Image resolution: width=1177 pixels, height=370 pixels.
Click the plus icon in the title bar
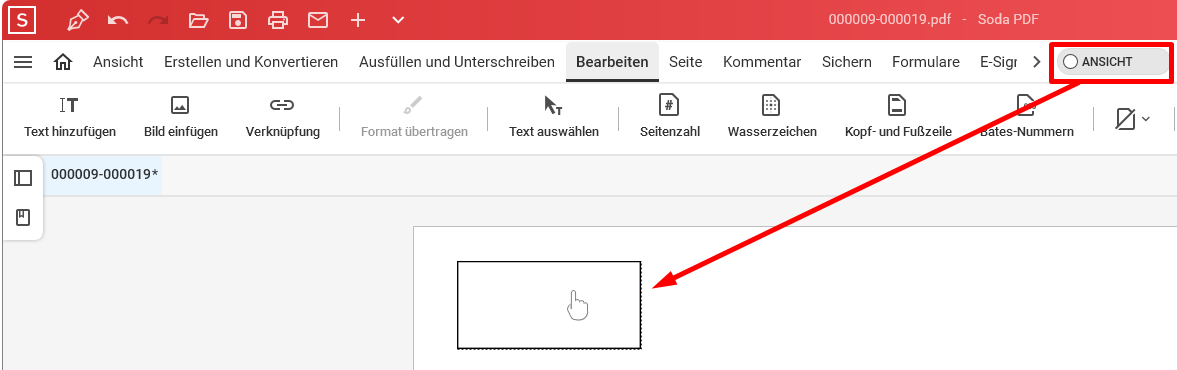tap(358, 20)
